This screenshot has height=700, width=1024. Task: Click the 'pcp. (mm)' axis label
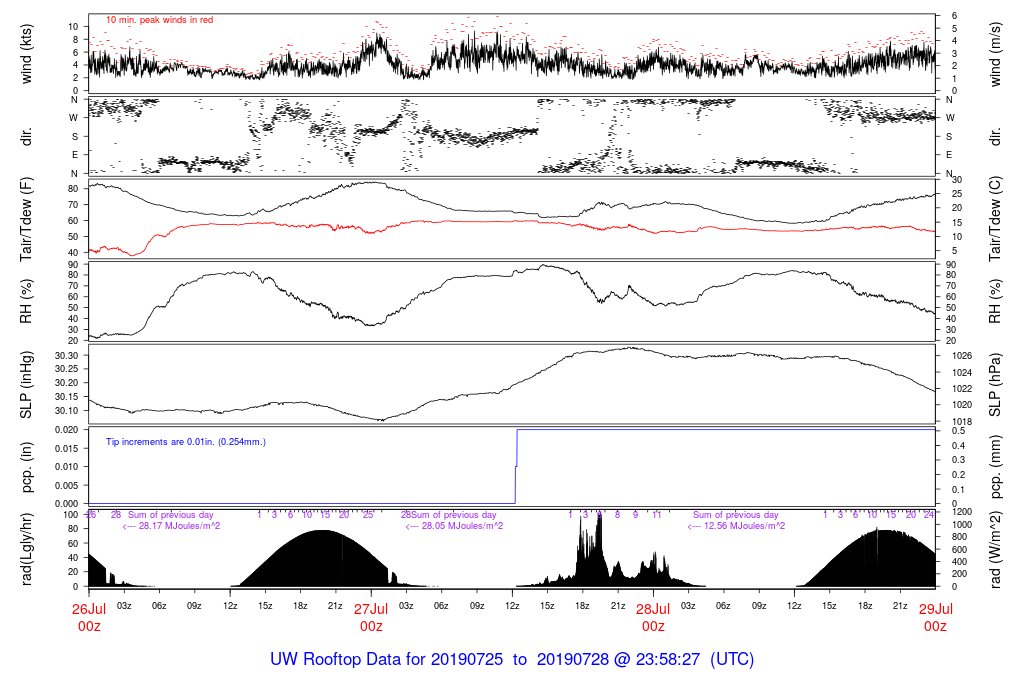(x=995, y=467)
